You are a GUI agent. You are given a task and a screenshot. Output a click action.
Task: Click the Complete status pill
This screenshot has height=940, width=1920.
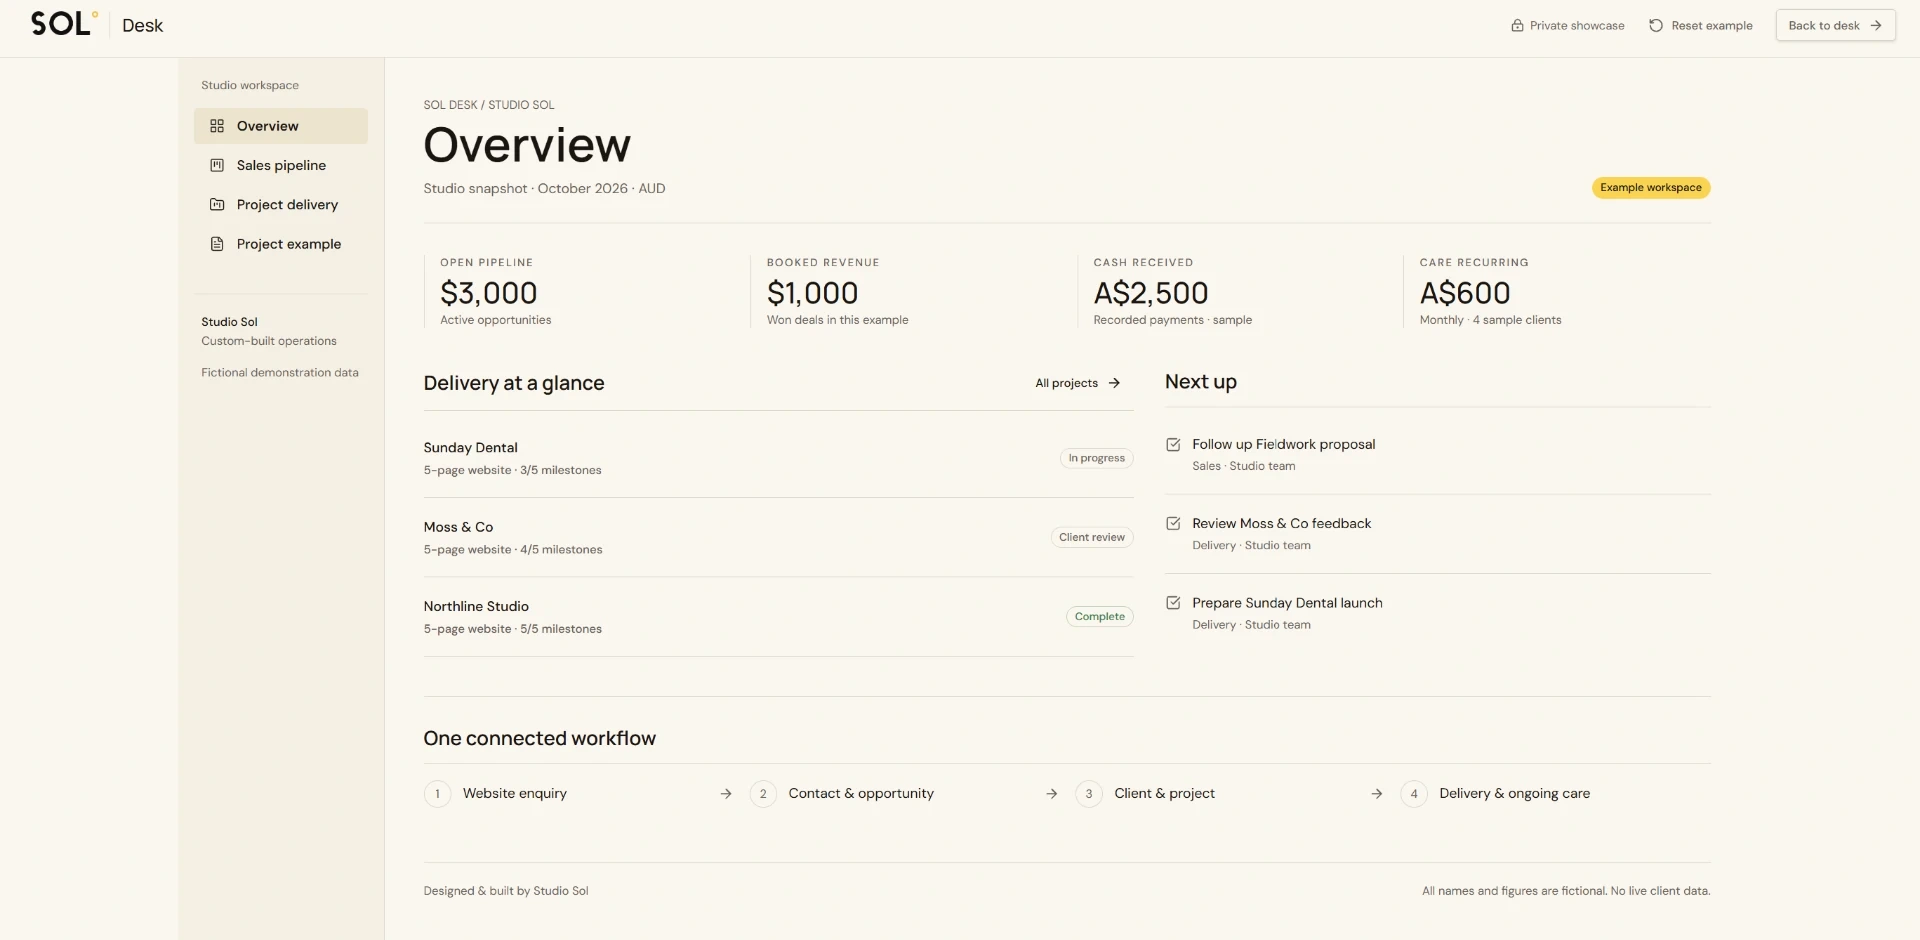1099,617
